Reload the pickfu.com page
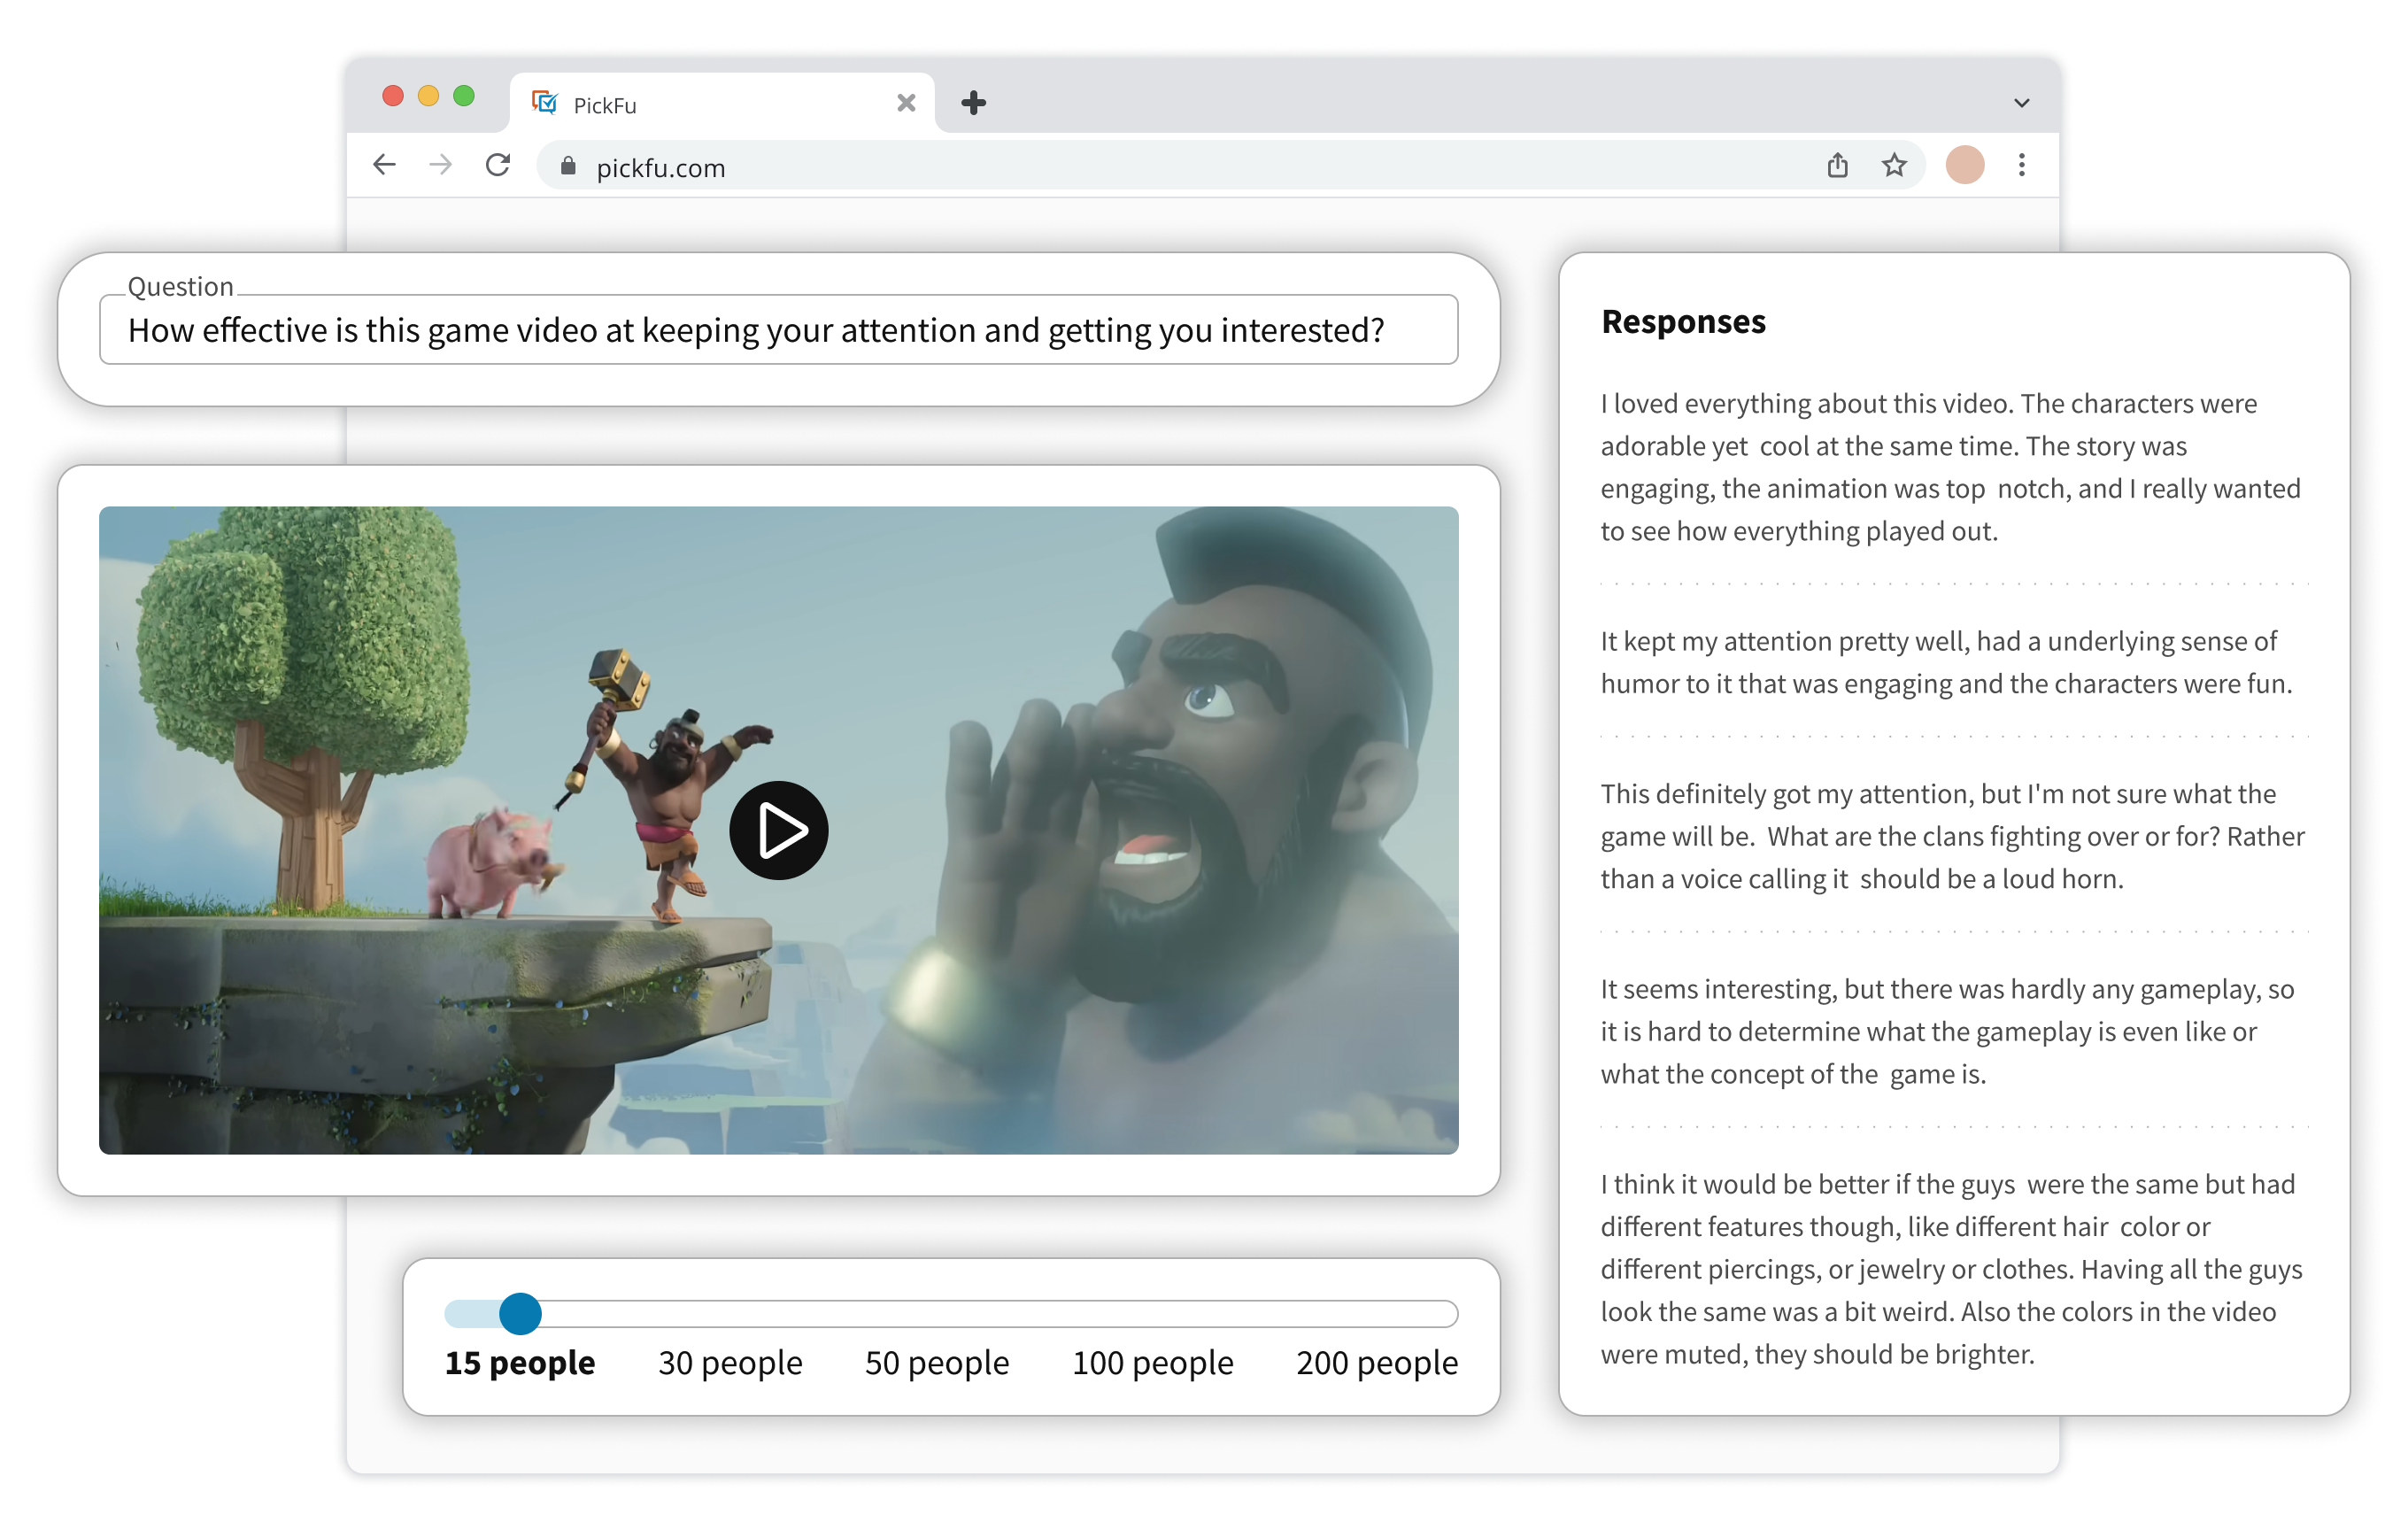Viewport: 2408px width, 1530px height. (x=498, y=165)
